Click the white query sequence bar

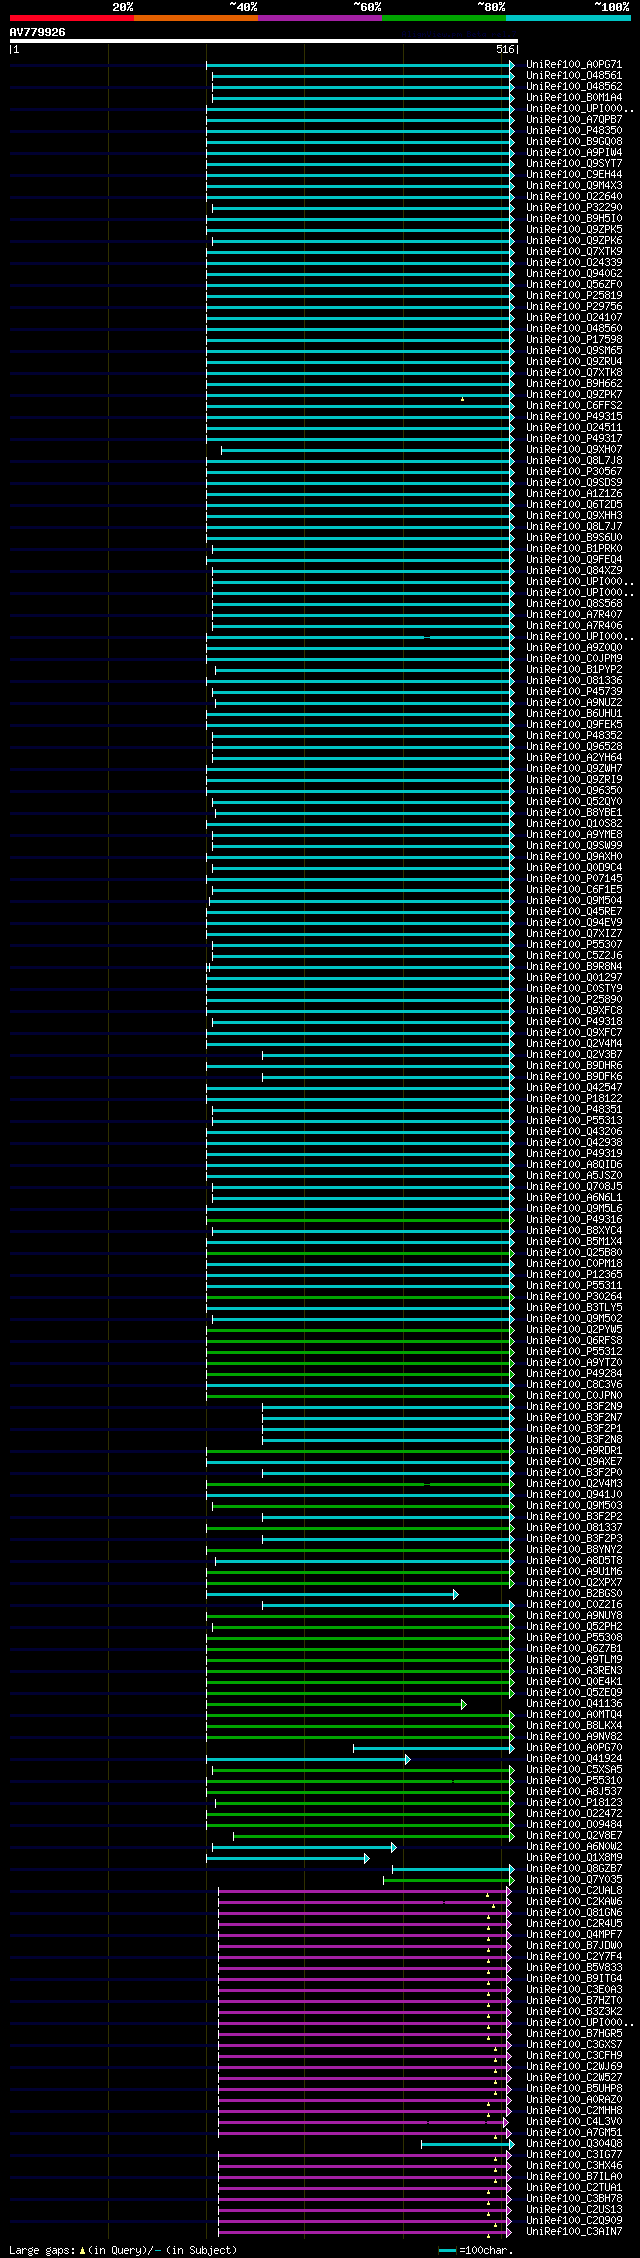[x=263, y=41]
